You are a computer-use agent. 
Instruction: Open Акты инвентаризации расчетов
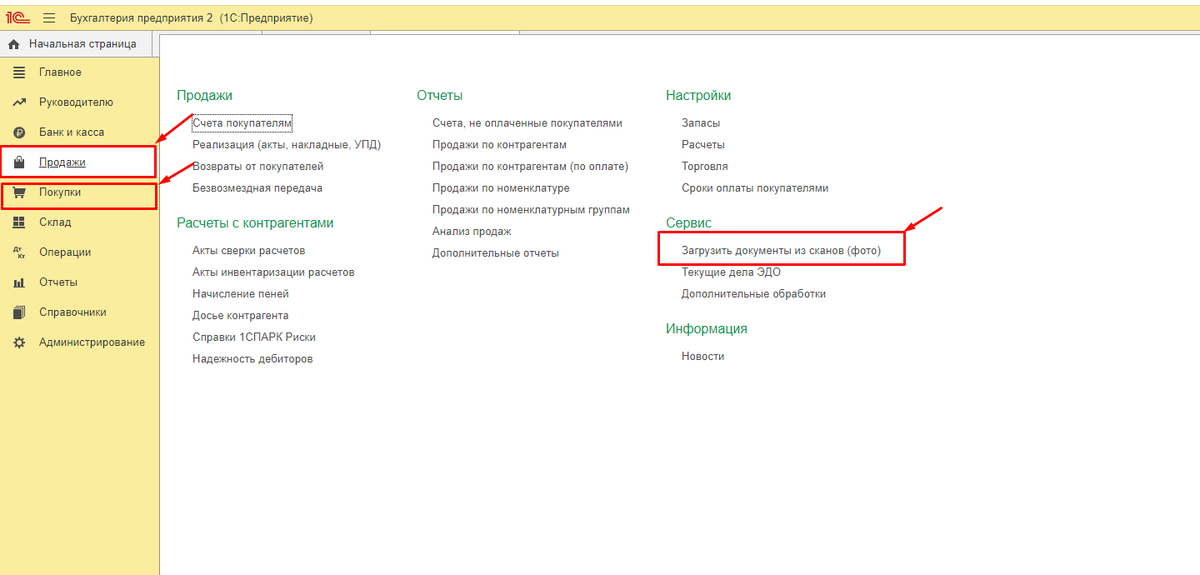pyautogui.click(x=273, y=272)
